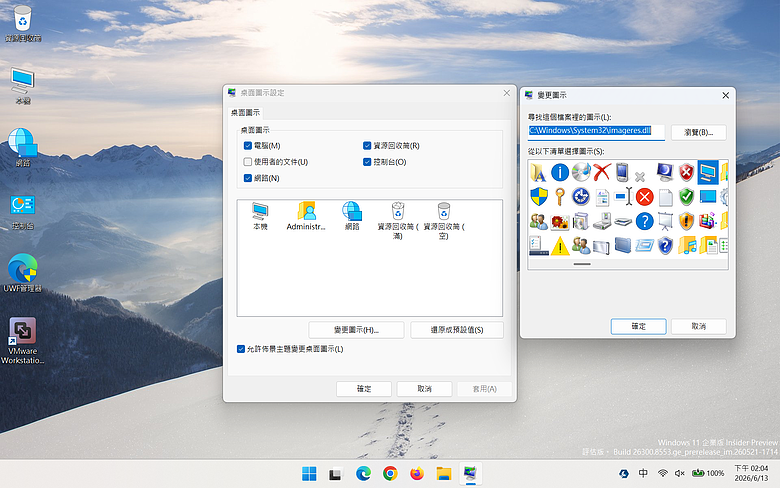780x488 pixels.
Task: Select the projector screen icon
Action: (666, 221)
